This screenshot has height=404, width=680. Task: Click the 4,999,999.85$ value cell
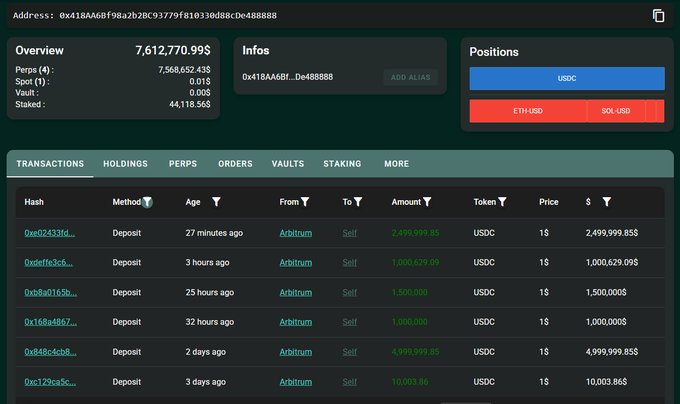point(611,352)
